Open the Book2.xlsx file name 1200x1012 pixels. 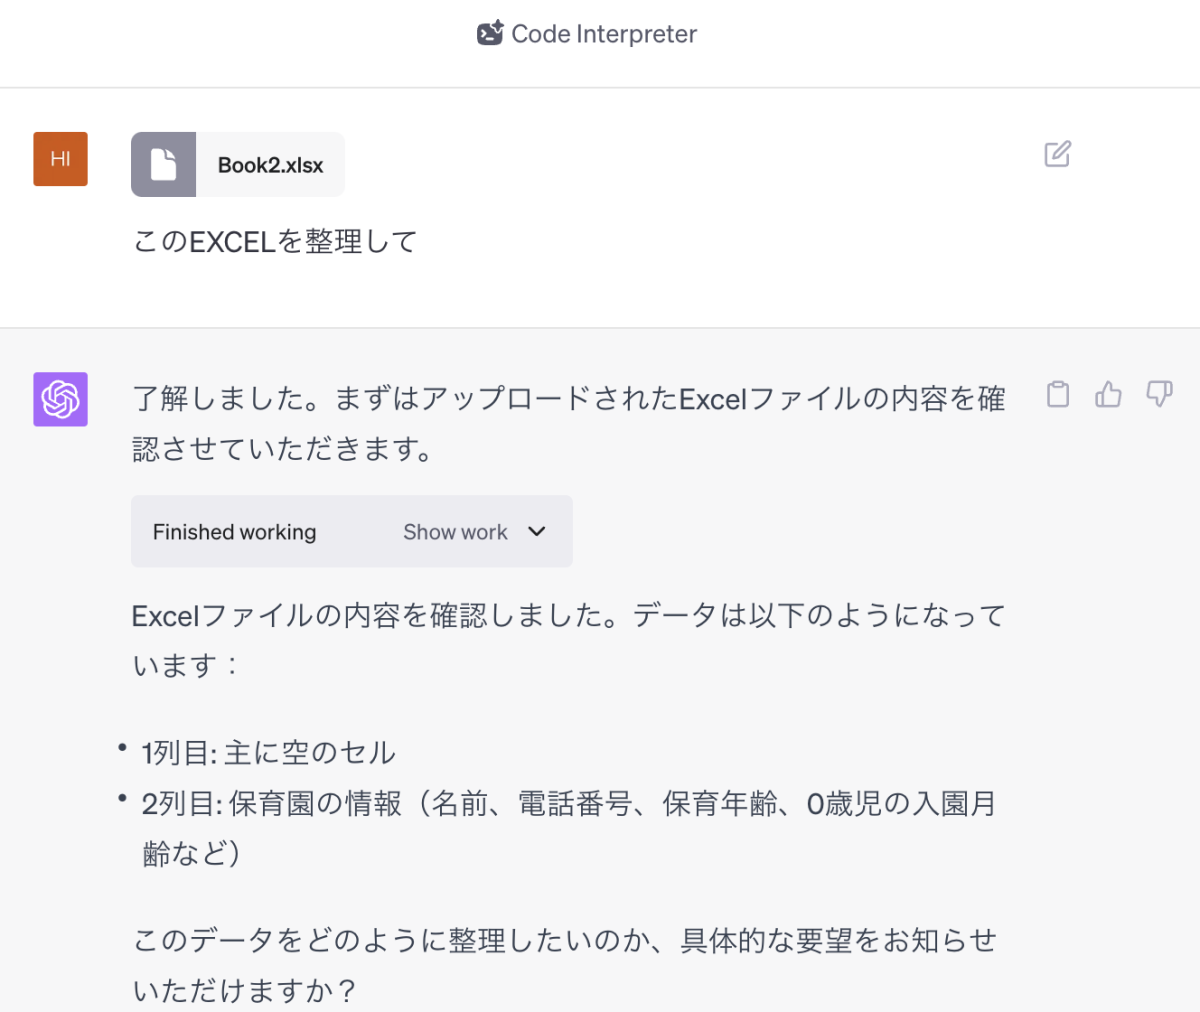[270, 165]
